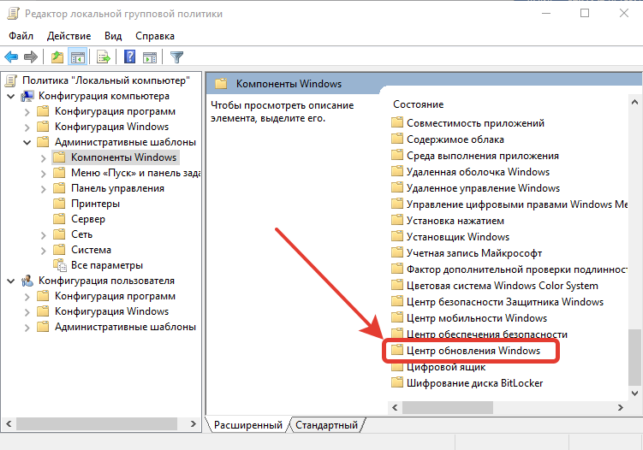This screenshot has height=450, width=643.
Task: Select Компоненты Windows in the tree
Action: pyautogui.click(x=123, y=158)
